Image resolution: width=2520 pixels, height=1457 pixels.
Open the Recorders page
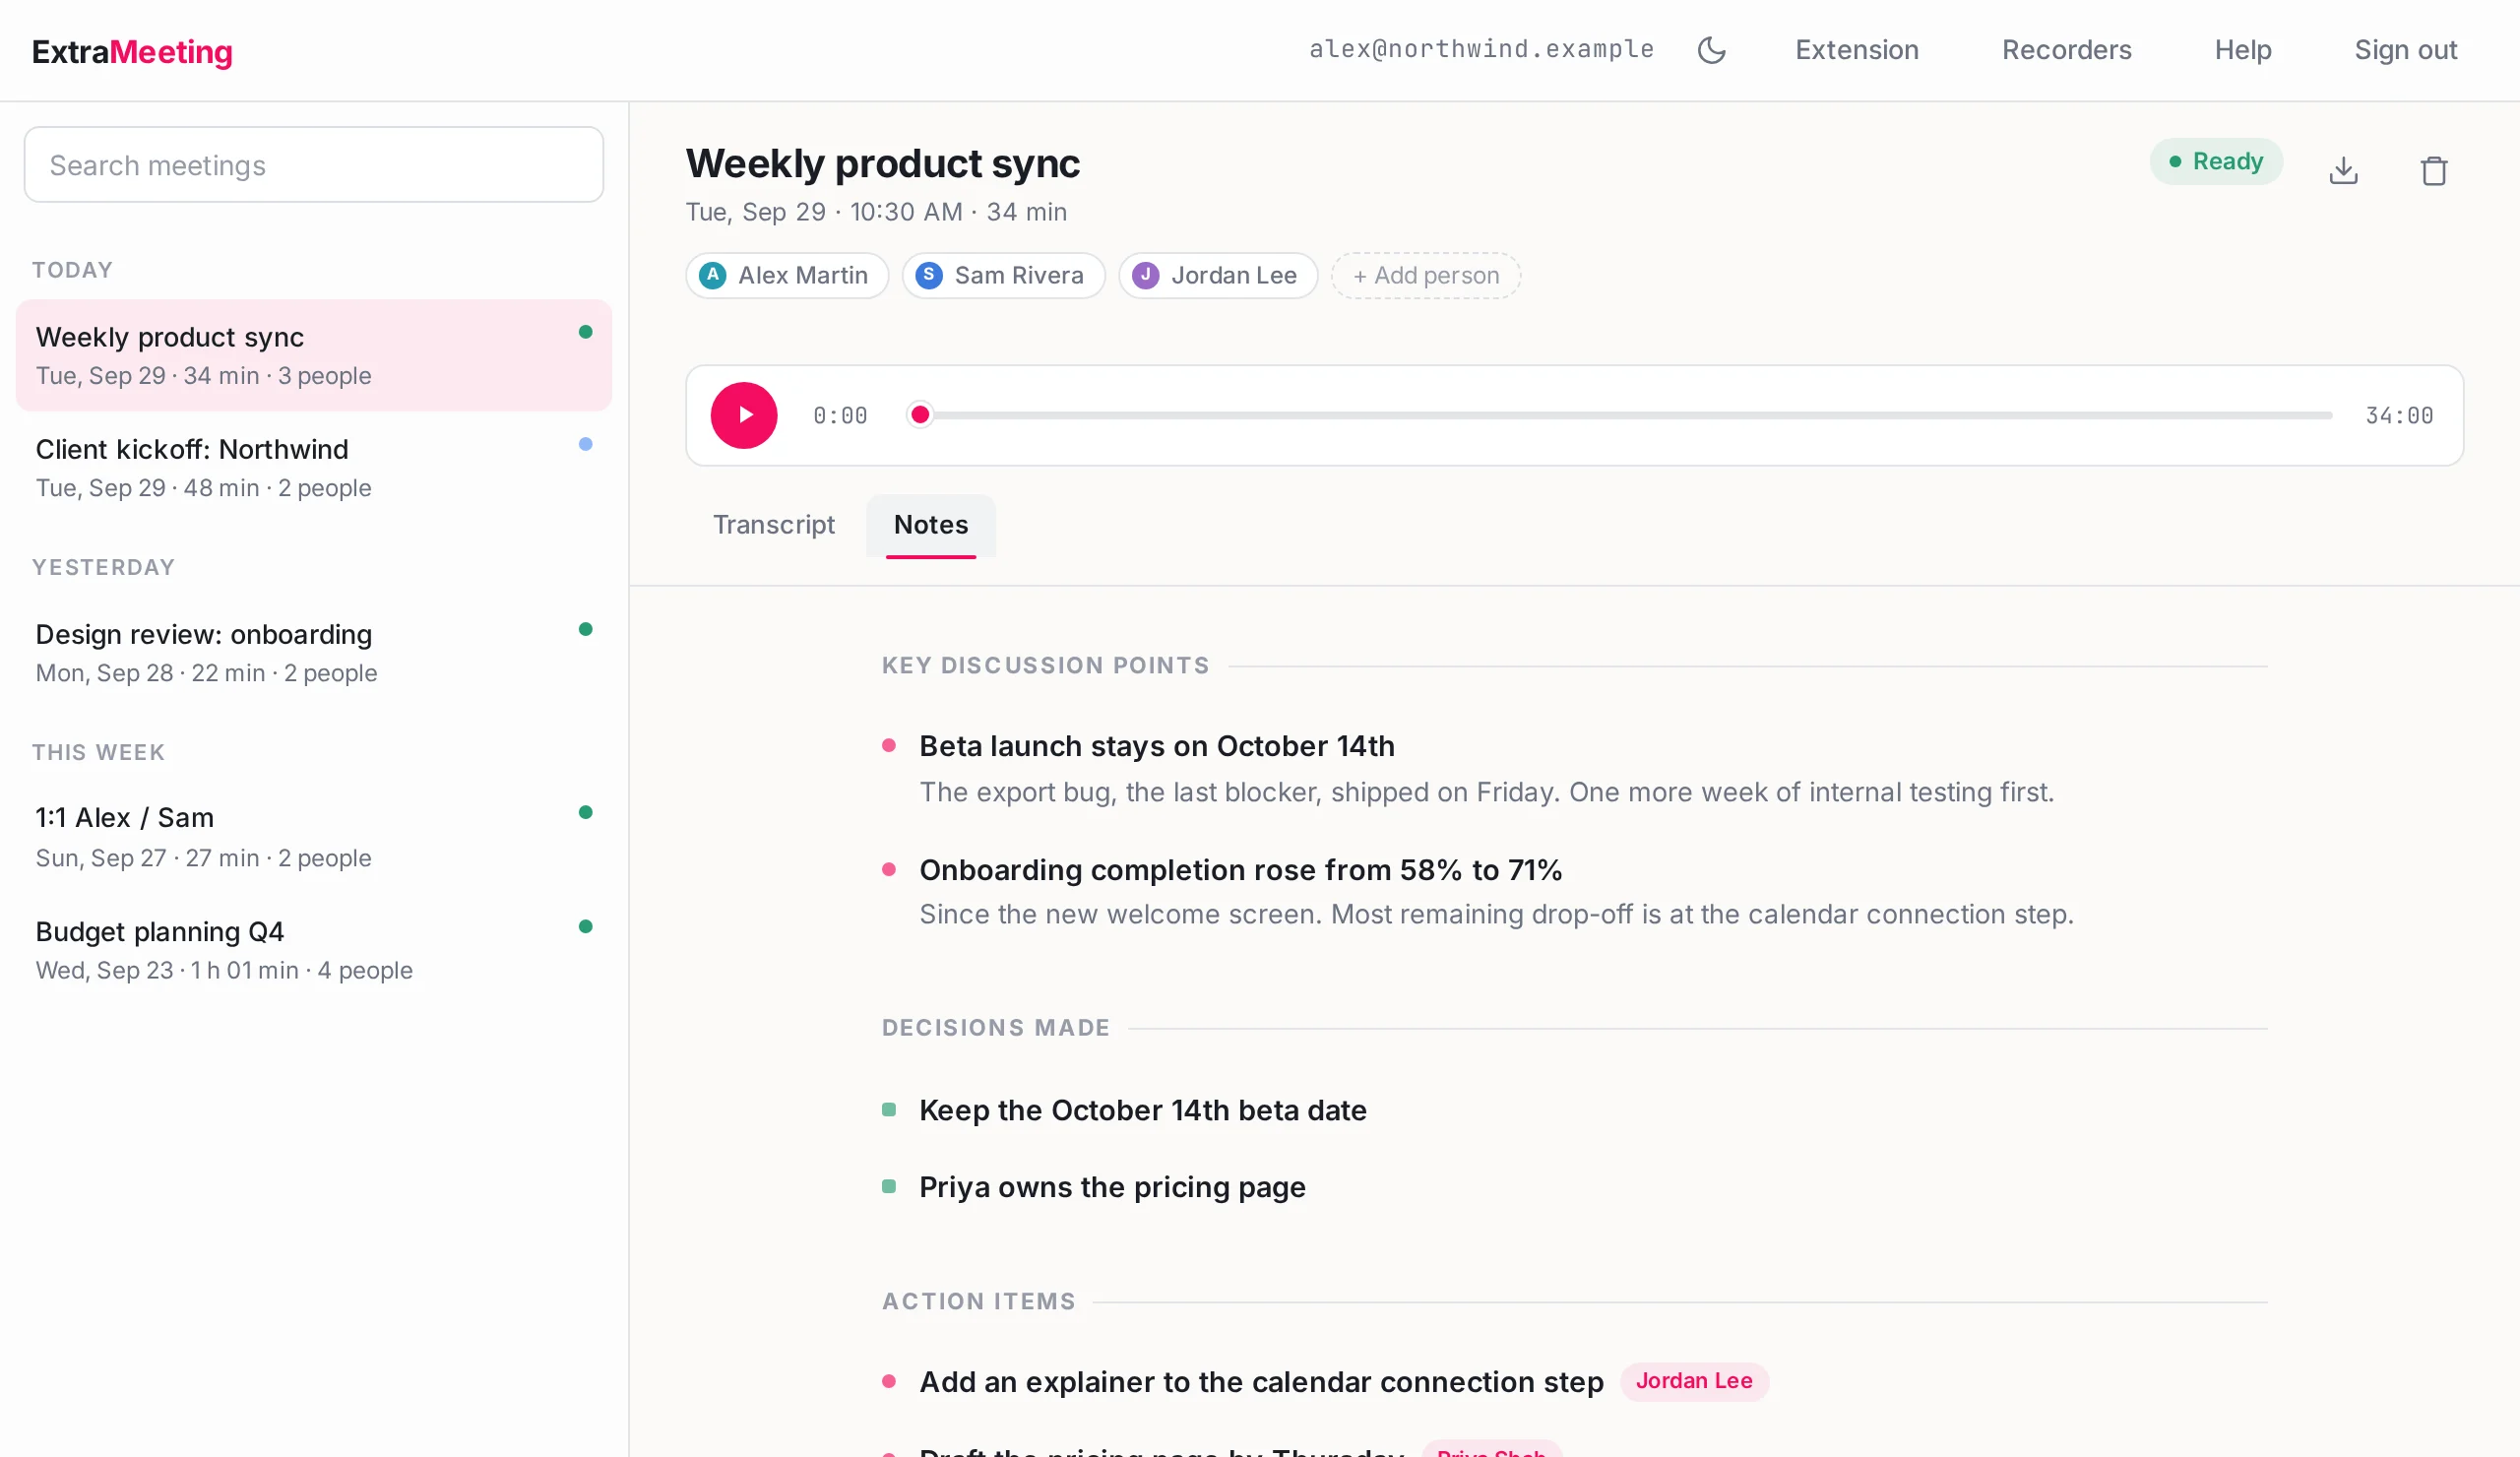coord(2066,50)
